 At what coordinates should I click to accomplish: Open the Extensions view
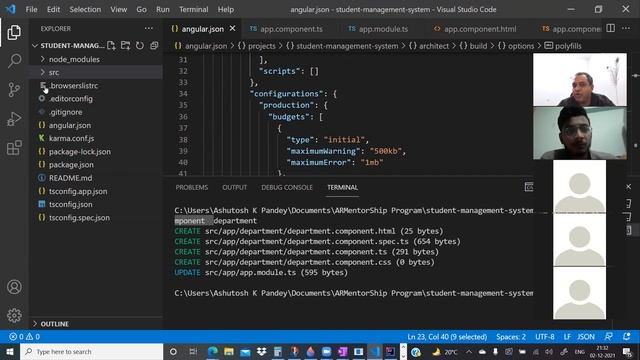[14, 148]
